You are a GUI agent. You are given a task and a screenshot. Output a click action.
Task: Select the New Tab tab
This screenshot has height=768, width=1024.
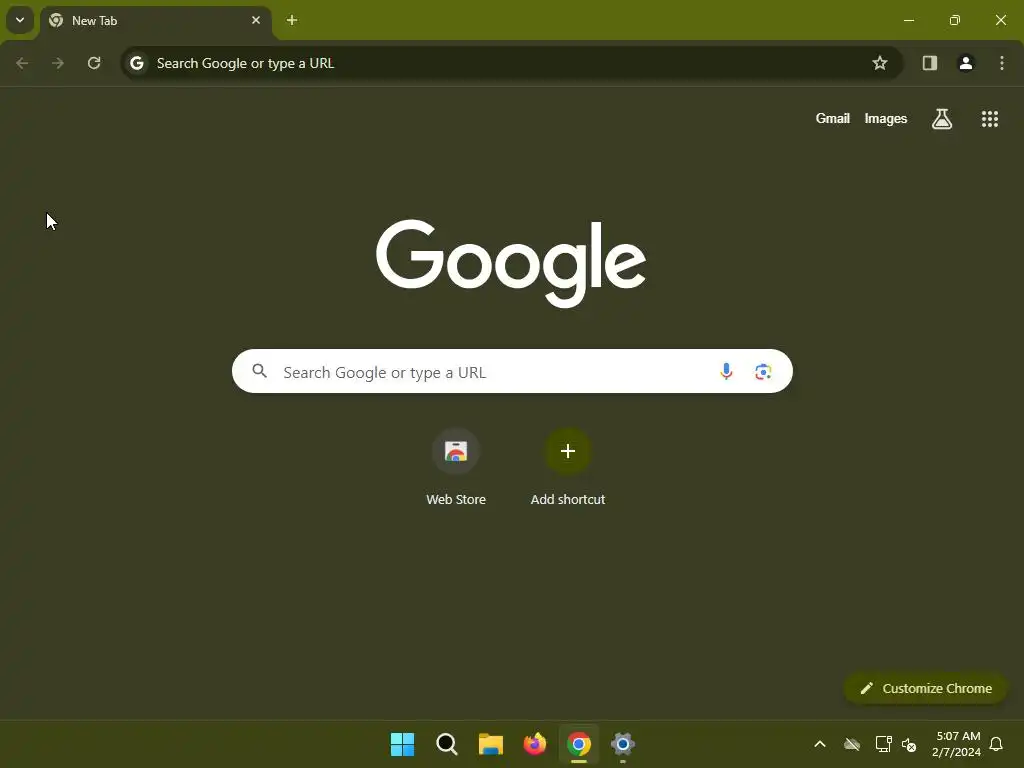coord(155,20)
